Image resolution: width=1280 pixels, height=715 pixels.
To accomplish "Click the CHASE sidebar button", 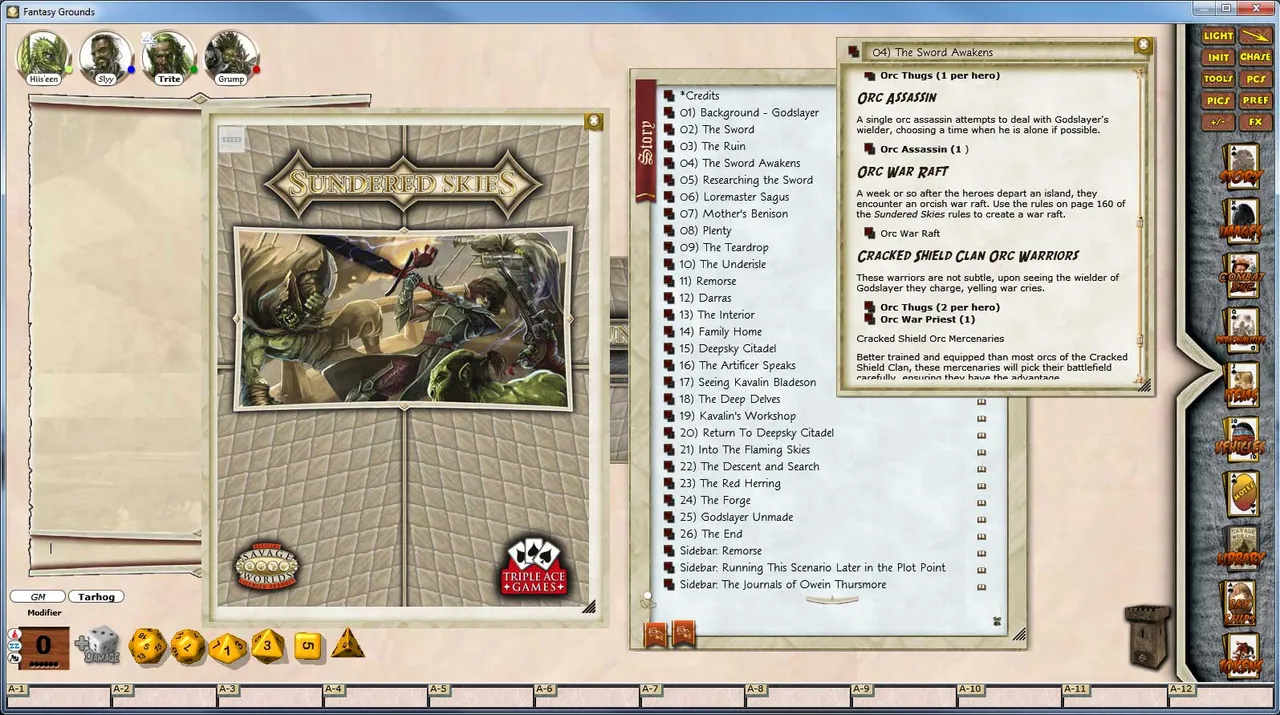I will pos(1255,58).
